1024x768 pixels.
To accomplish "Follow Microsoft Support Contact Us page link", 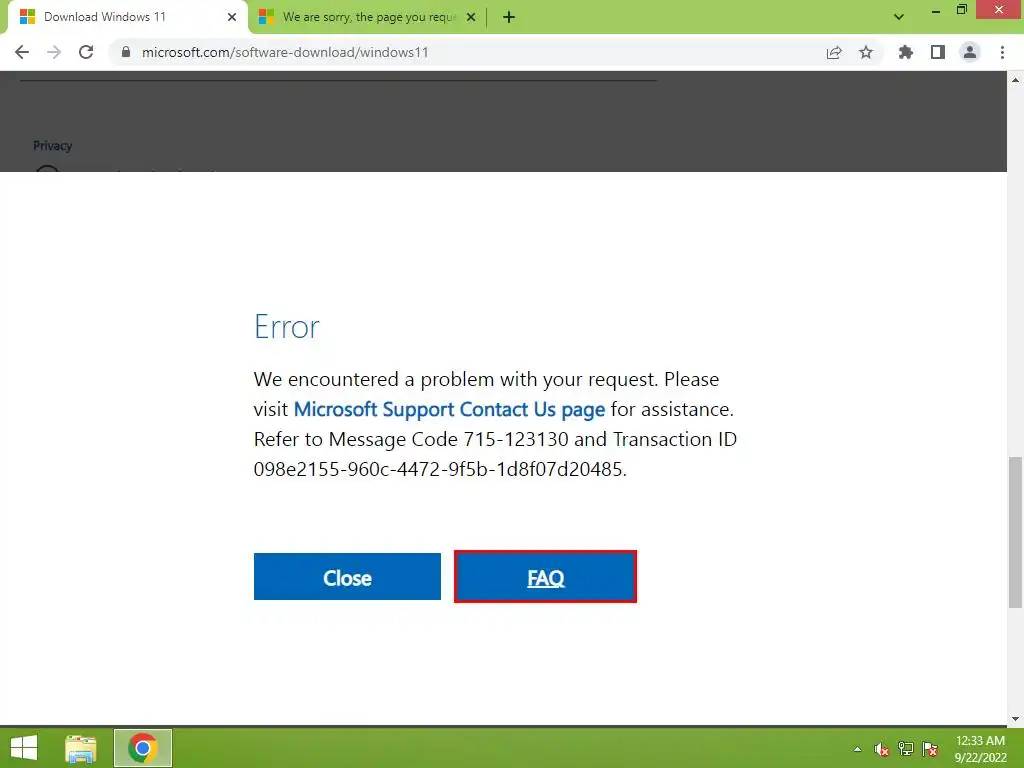I will (449, 409).
